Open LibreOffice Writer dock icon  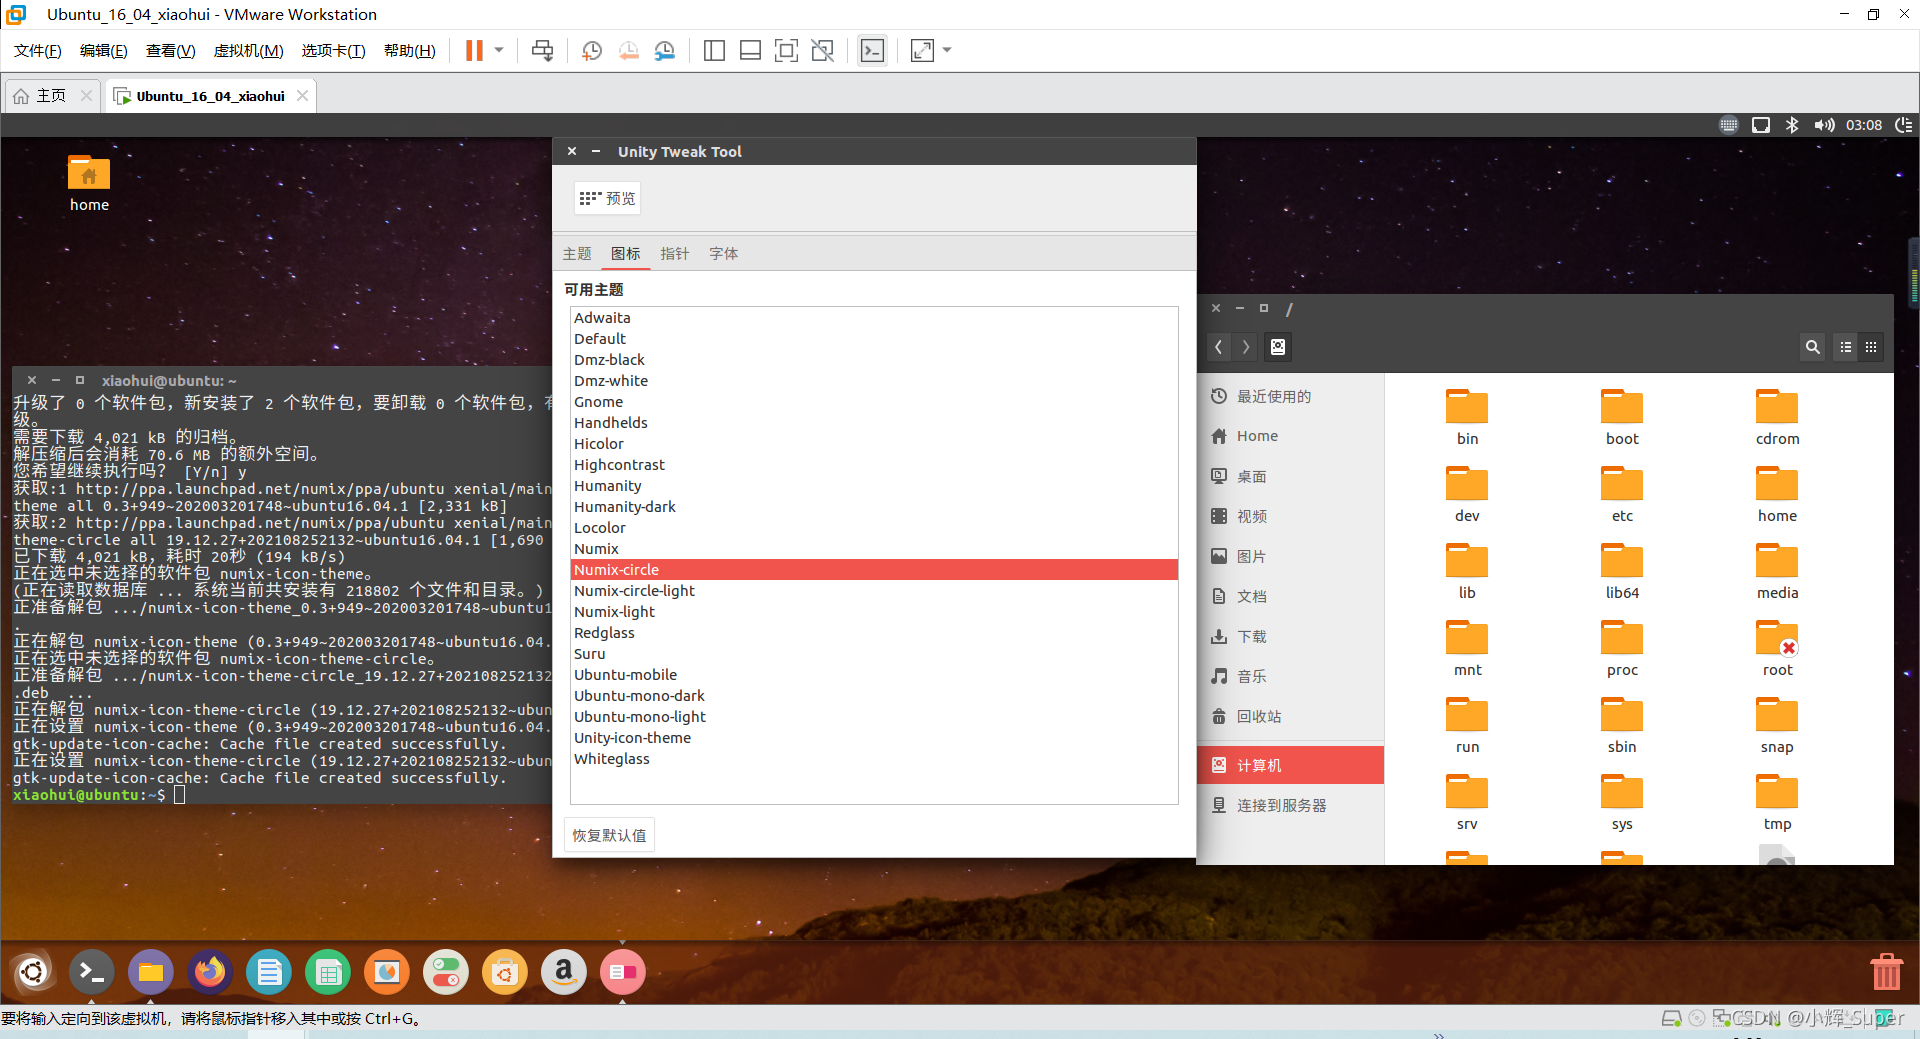[x=269, y=972]
